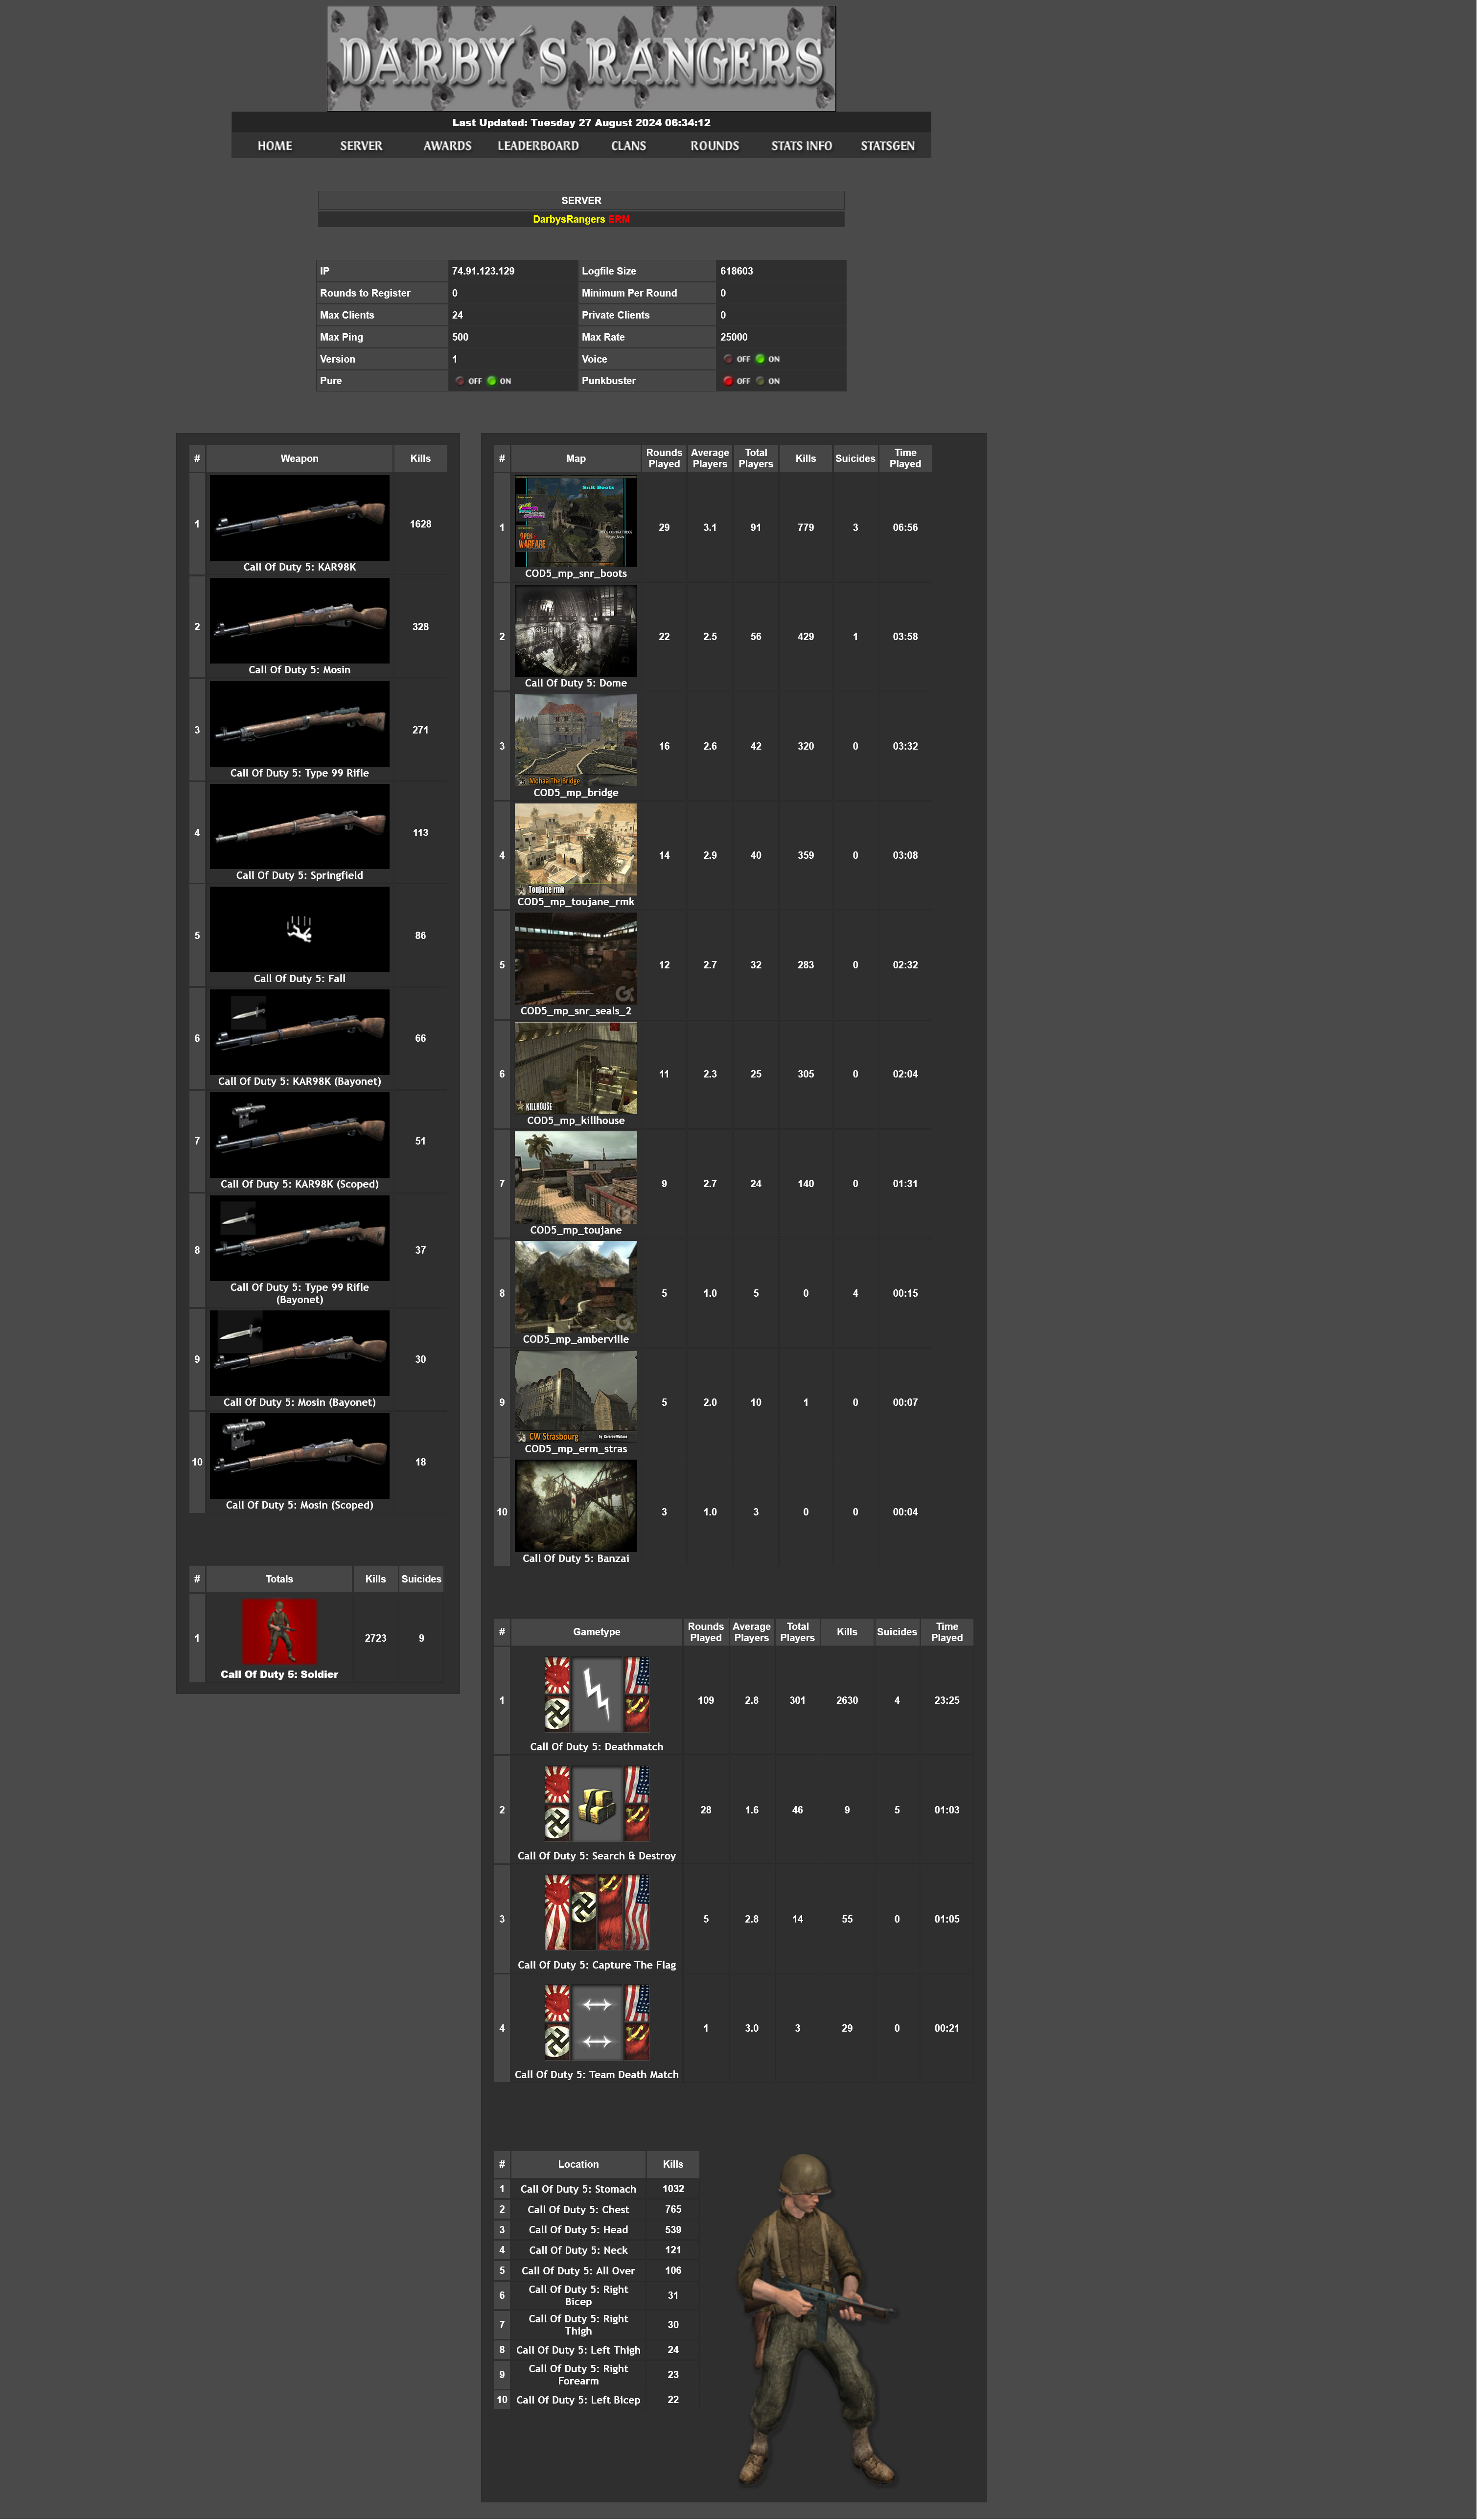Image resolution: width=1477 pixels, height=2520 pixels.
Task: Open the COD5_mp_killhouse map thumbnail
Action: [x=576, y=1068]
